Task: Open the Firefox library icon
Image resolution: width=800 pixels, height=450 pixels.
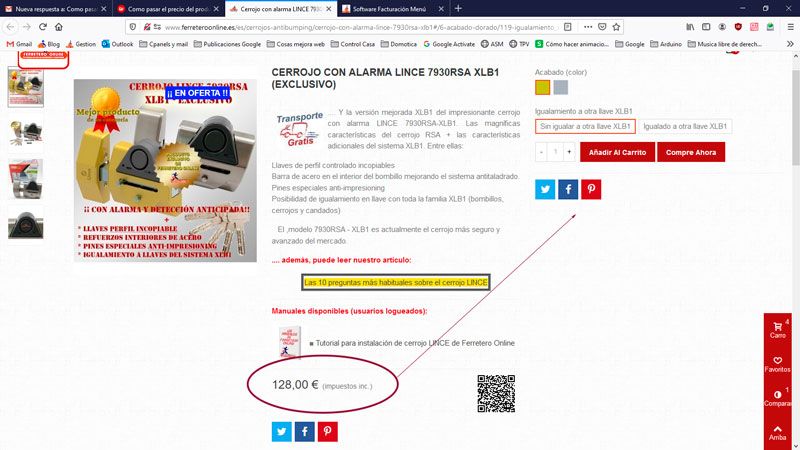Action: tap(690, 27)
